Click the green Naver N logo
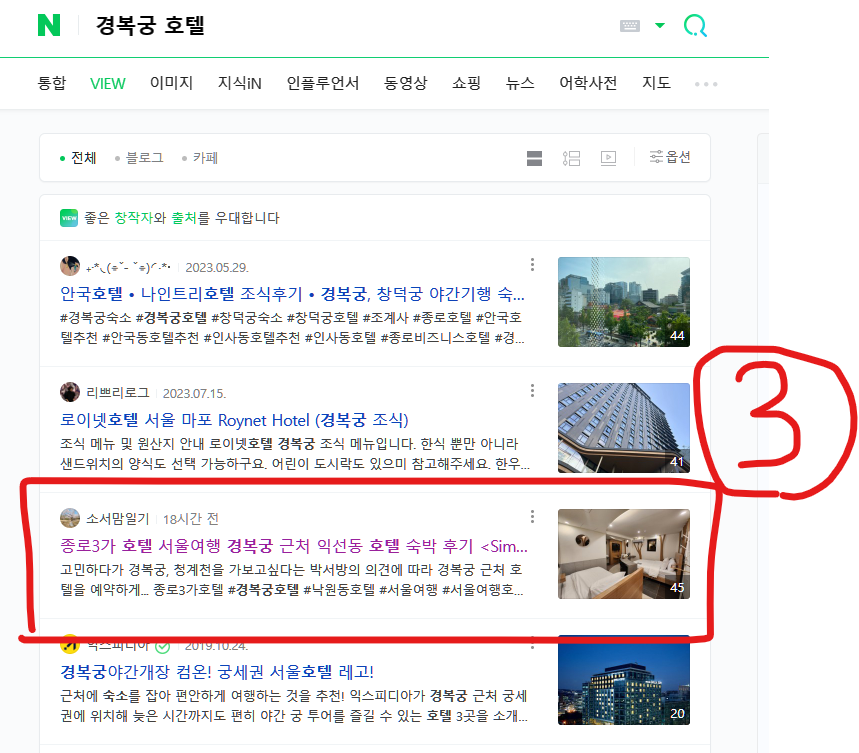The image size is (859, 753). (x=49, y=25)
